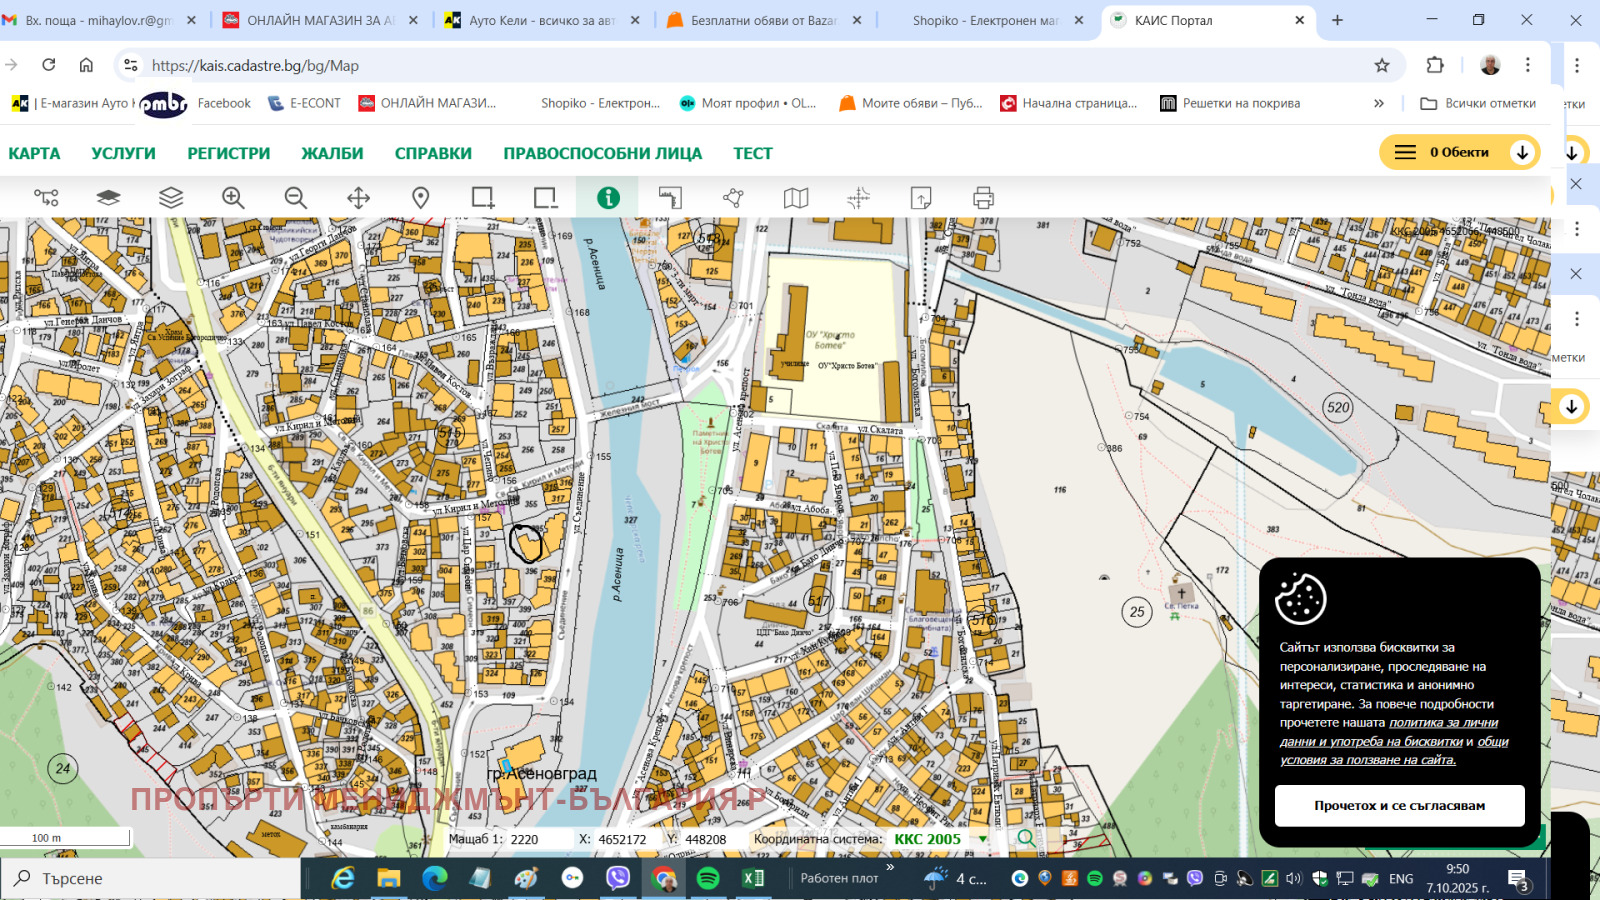
Task: Click remove-from-selection rectangle tool
Action: pyautogui.click(x=545, y=198)
